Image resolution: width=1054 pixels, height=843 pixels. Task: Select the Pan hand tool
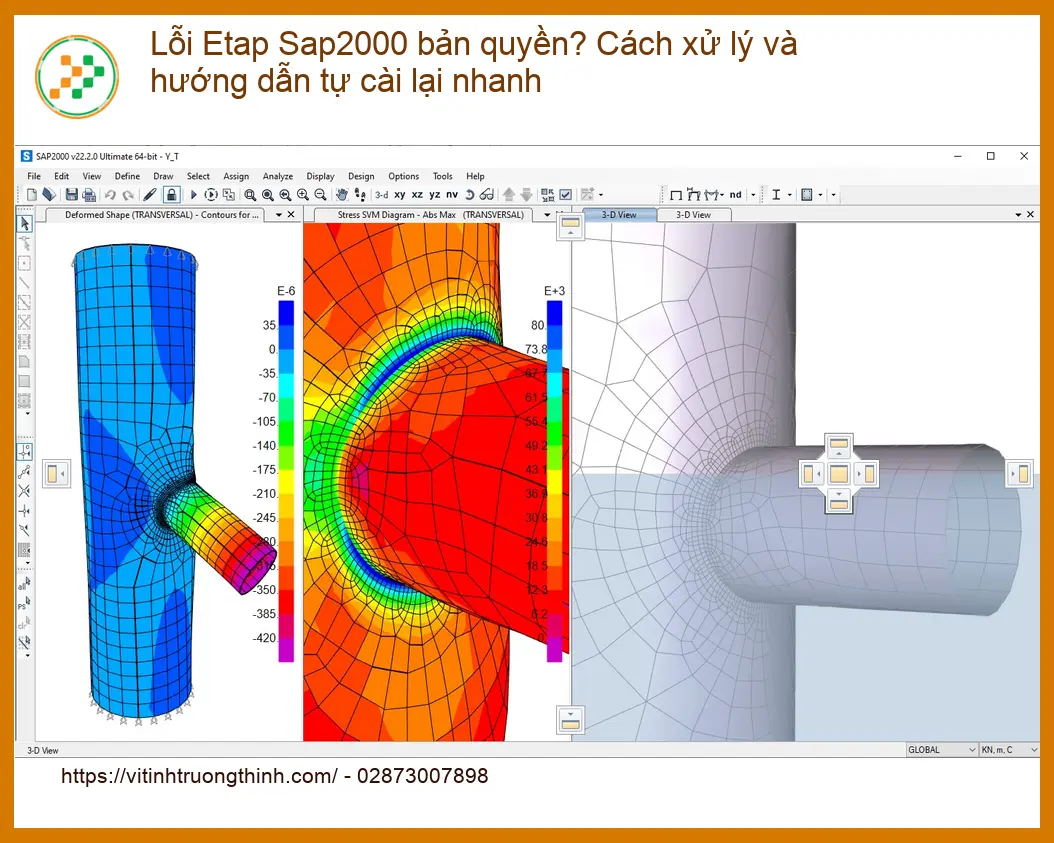(342, 195)
